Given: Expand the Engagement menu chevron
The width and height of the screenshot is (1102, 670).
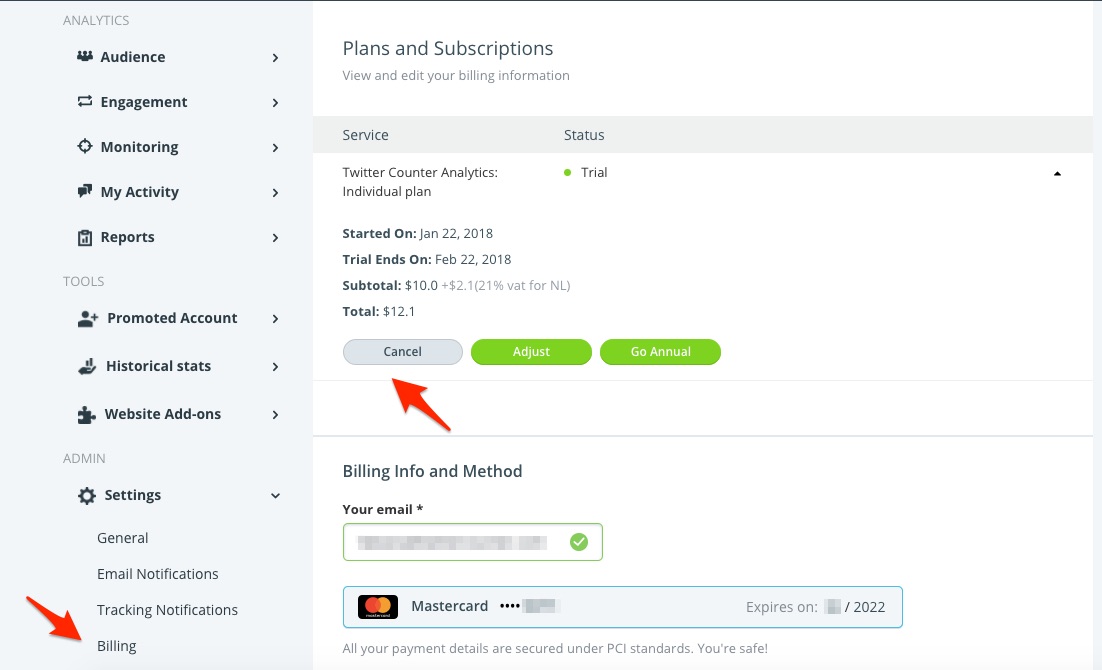Looking at the screenshot, I should coord(276,103).
